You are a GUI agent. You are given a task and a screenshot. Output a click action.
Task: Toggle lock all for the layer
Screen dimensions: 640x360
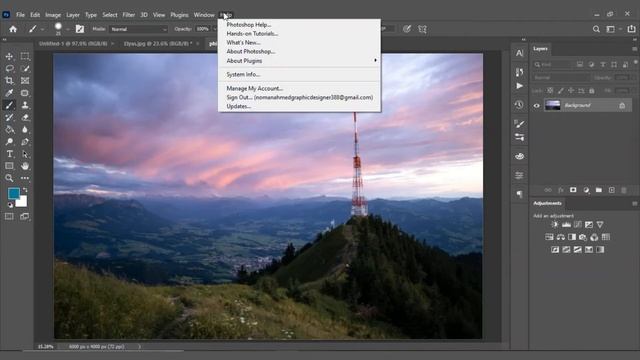coord(592,91)
